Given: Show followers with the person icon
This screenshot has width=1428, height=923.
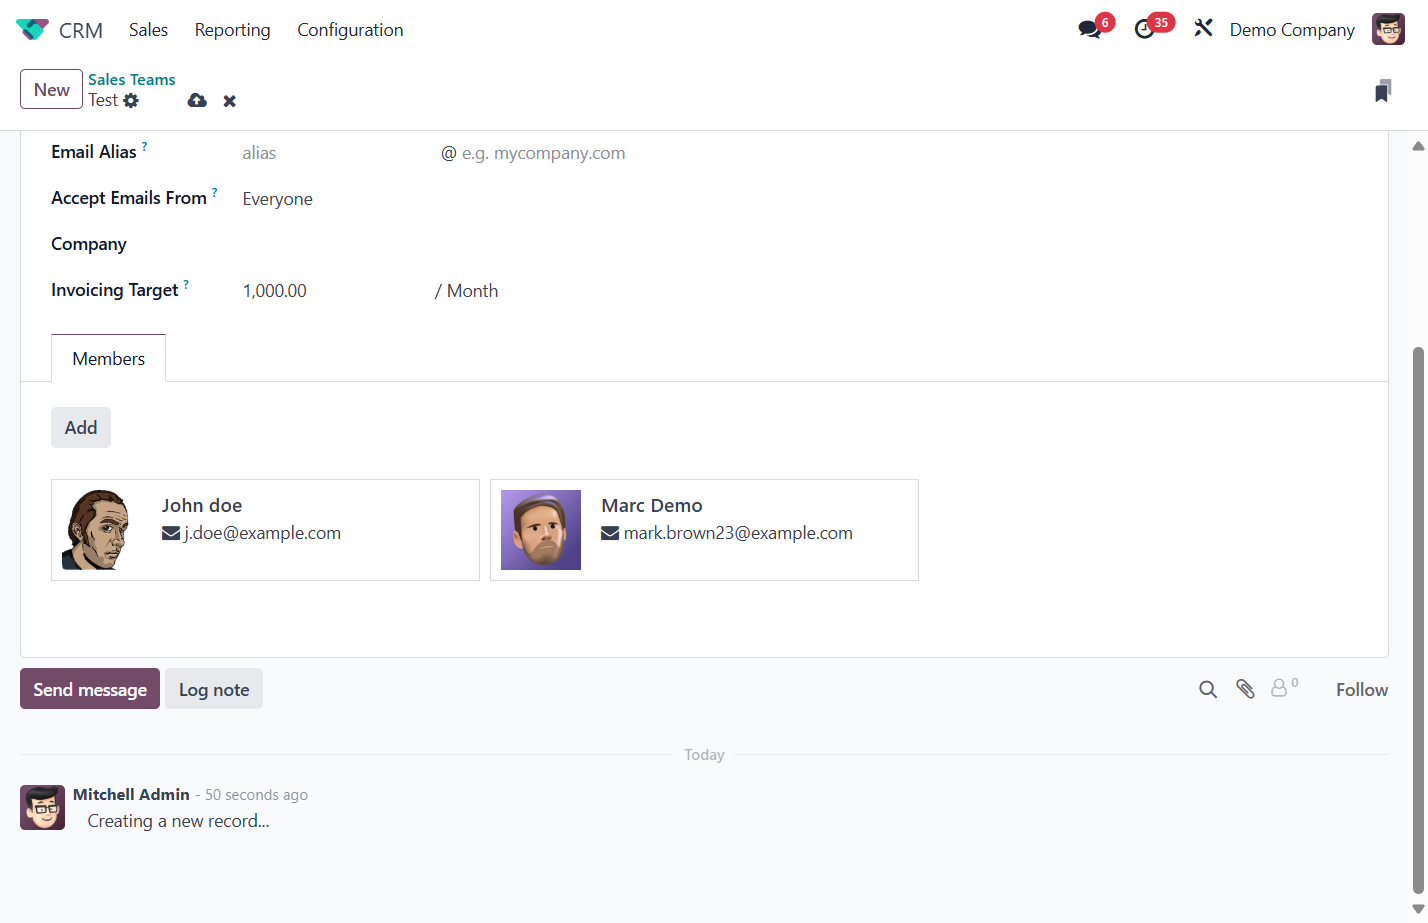Looking at the screenshot, I should pos(1279,688).
